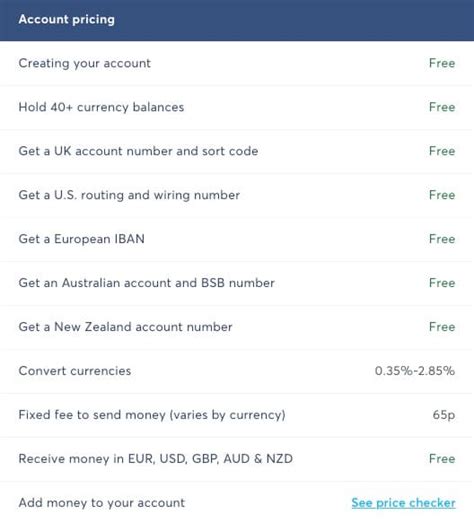Click the Convert currencies label

tap(75, 371)
